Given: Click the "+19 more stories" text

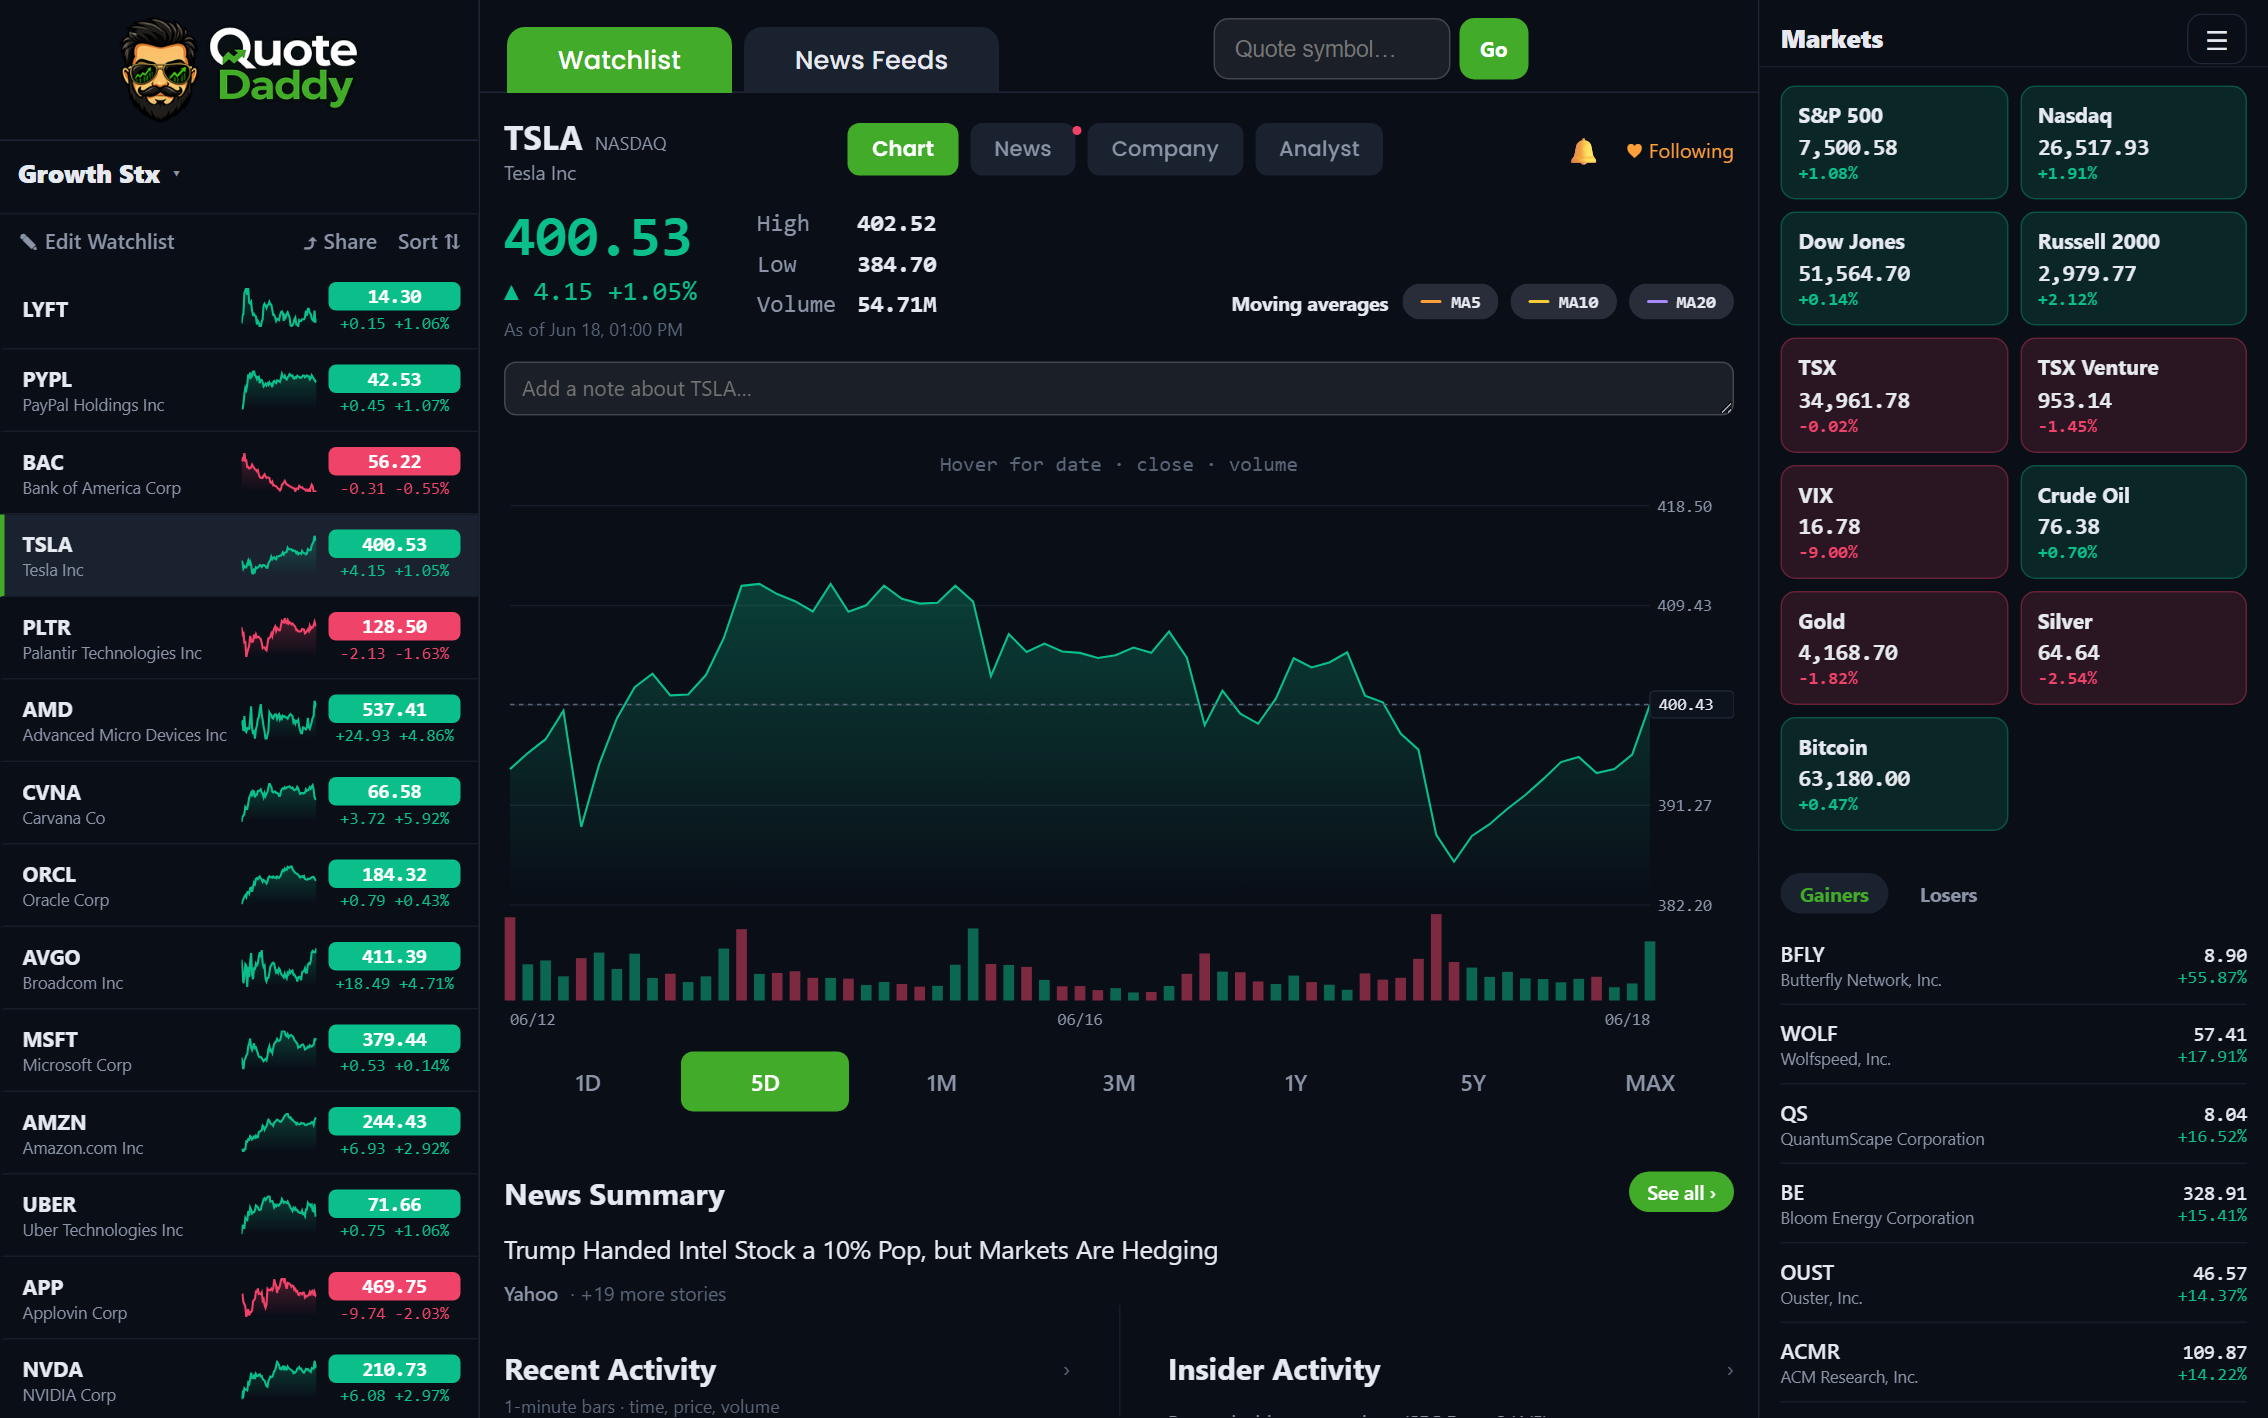Looking at the screenshot, I should 654,1294.
